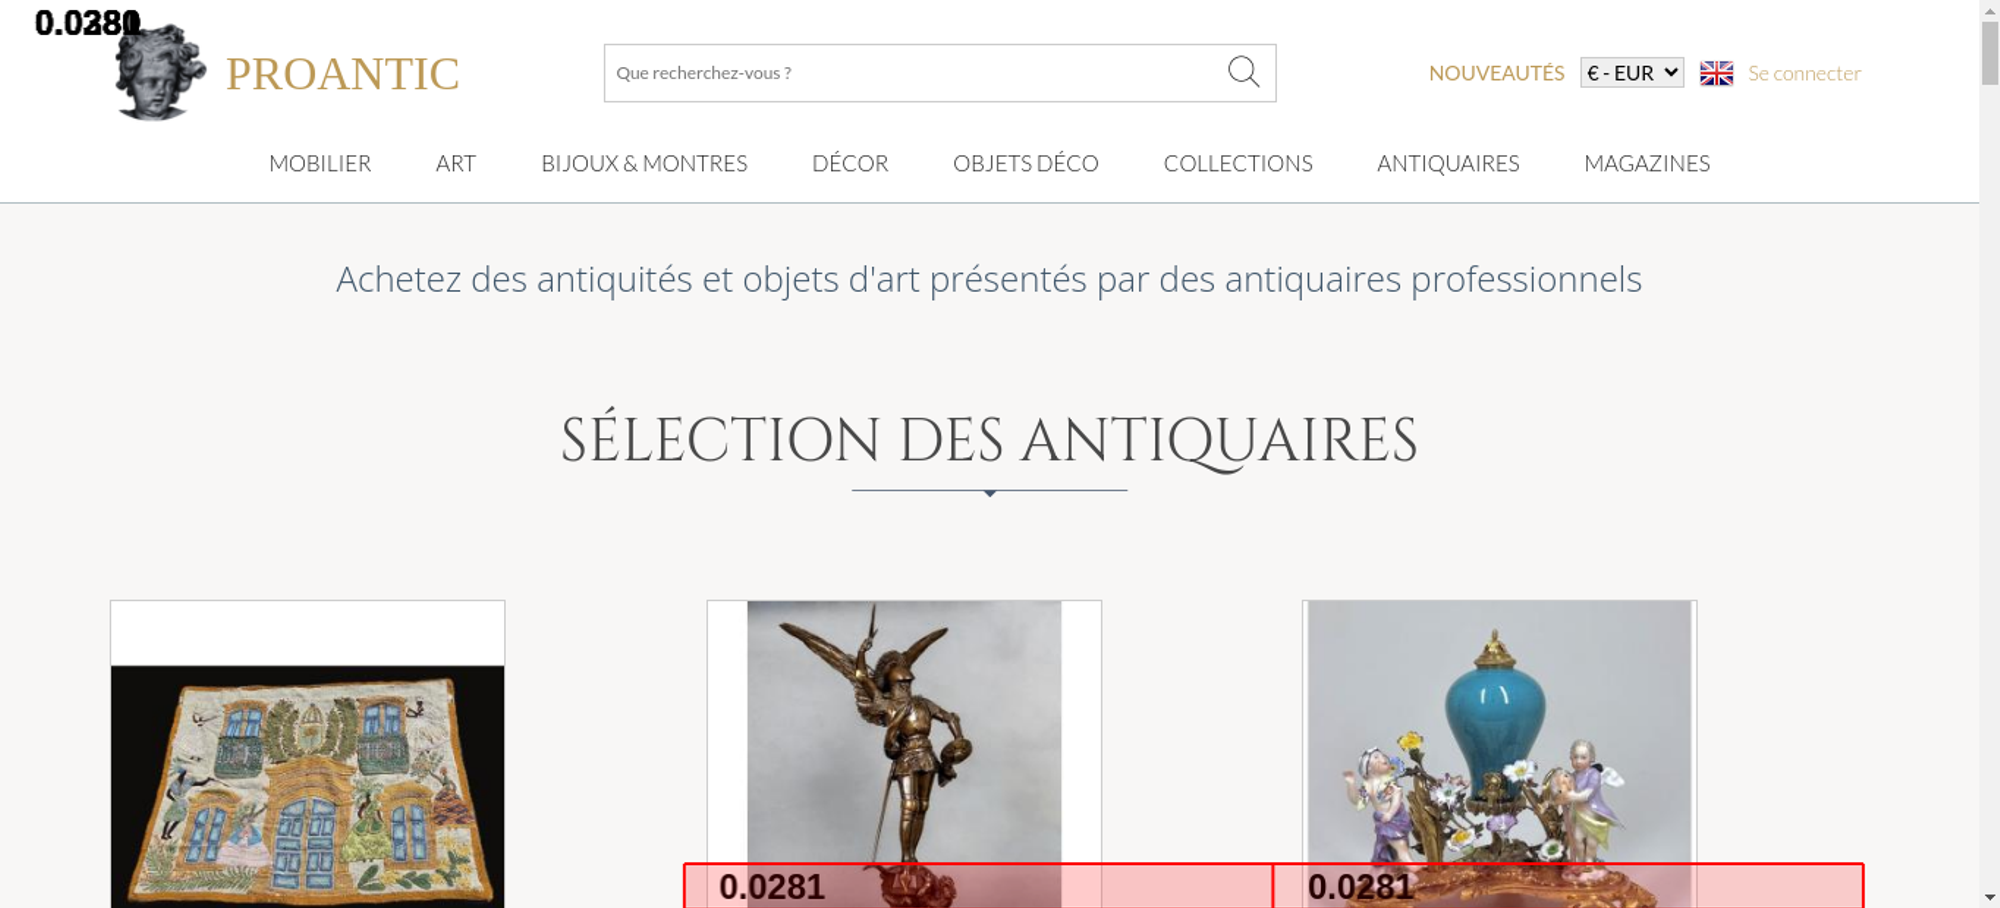
Task: Navigate to ANTIQUAIRES section
Action: point(1448,163)
